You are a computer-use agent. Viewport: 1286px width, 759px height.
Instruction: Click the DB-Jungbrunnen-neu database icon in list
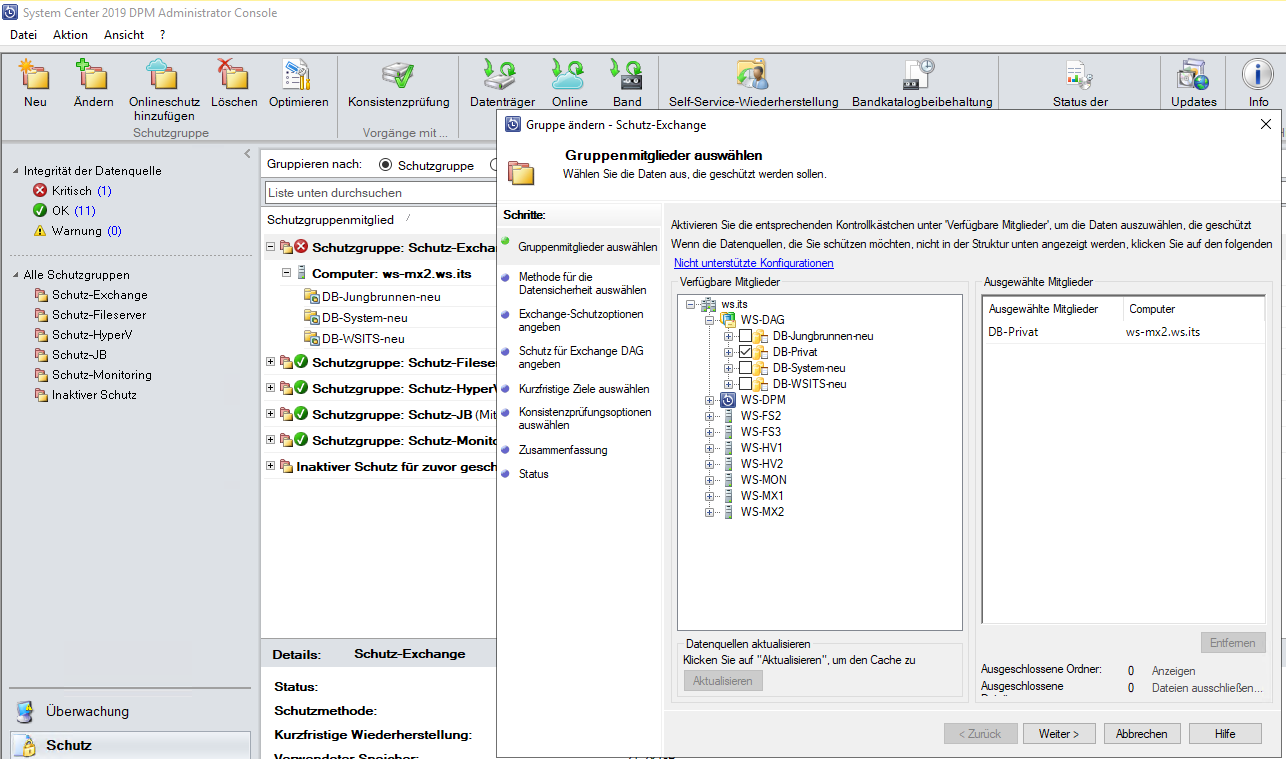click(x=312, y=296)
